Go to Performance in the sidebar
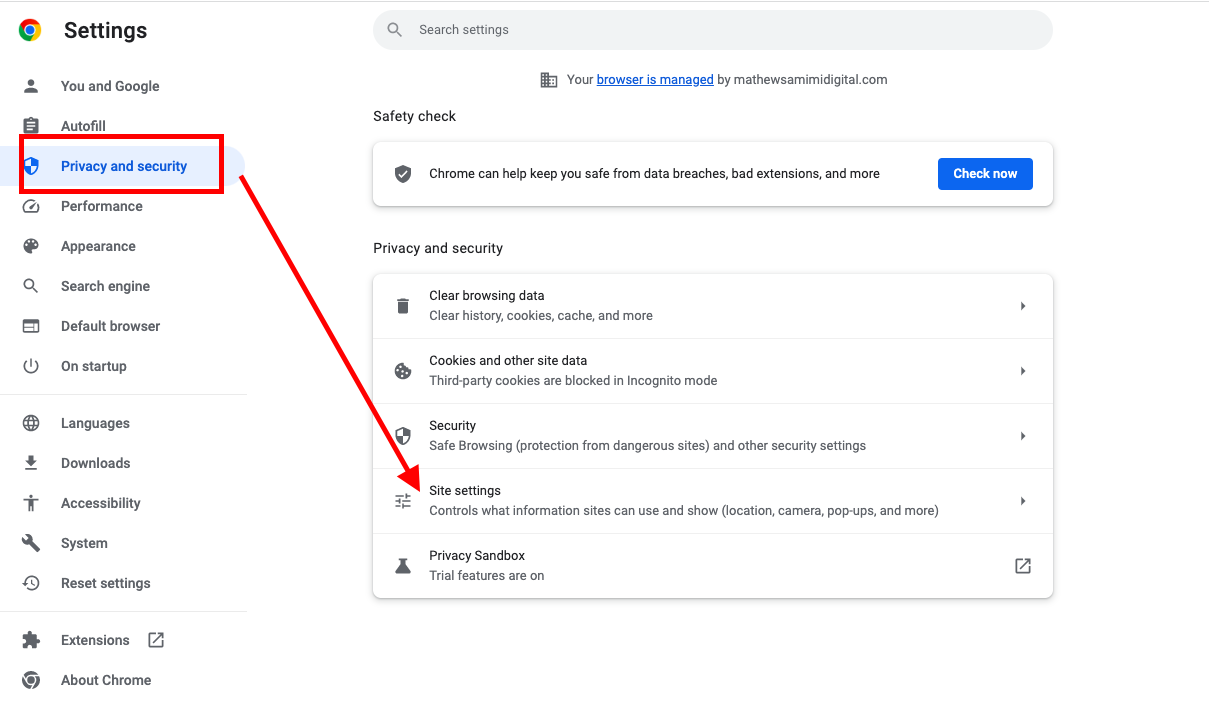Screen dimensions: 1209x721 click(x=101, y=206)
